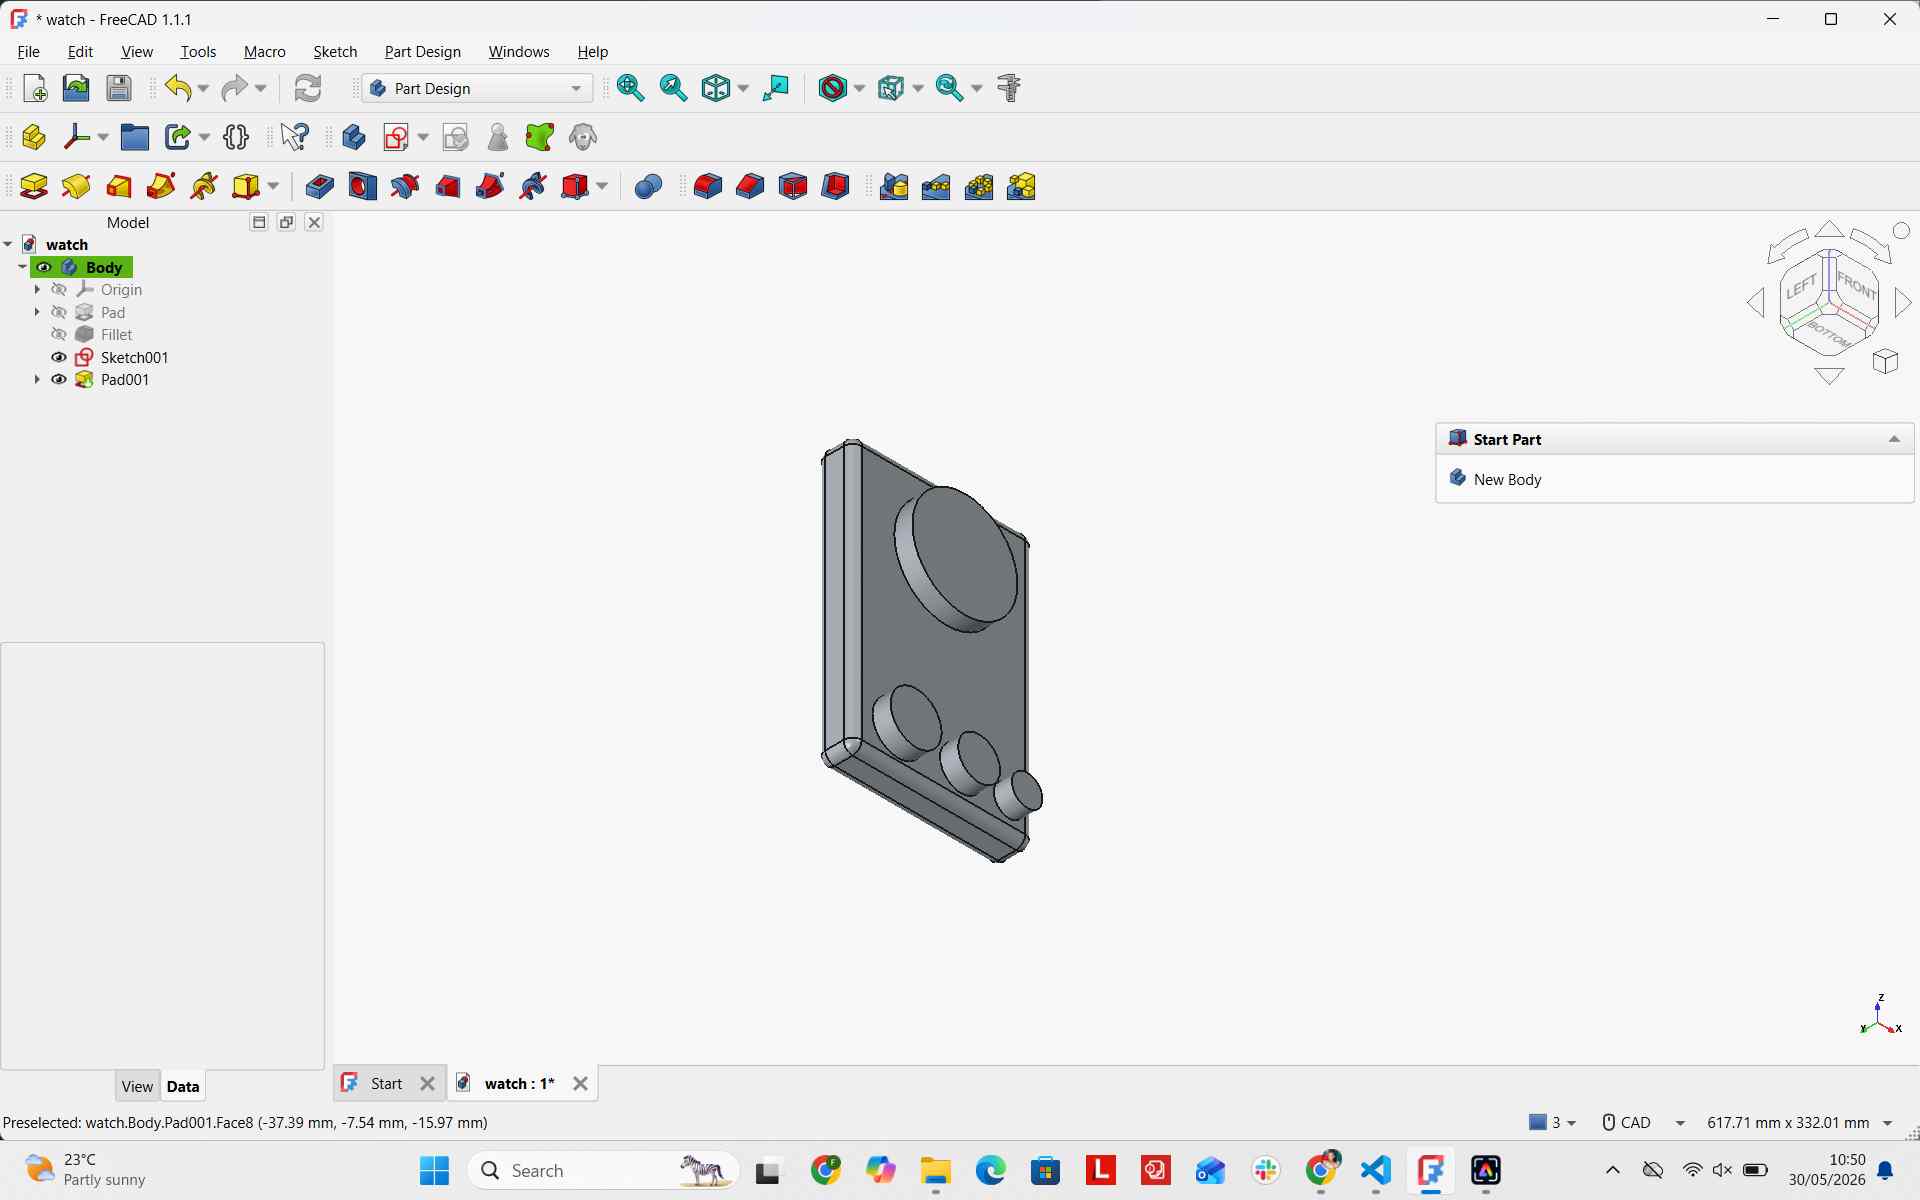Click the Create Group folder icon
Image resolution: width=1920 pixels, height=1200 pixels.
(135, 137)
